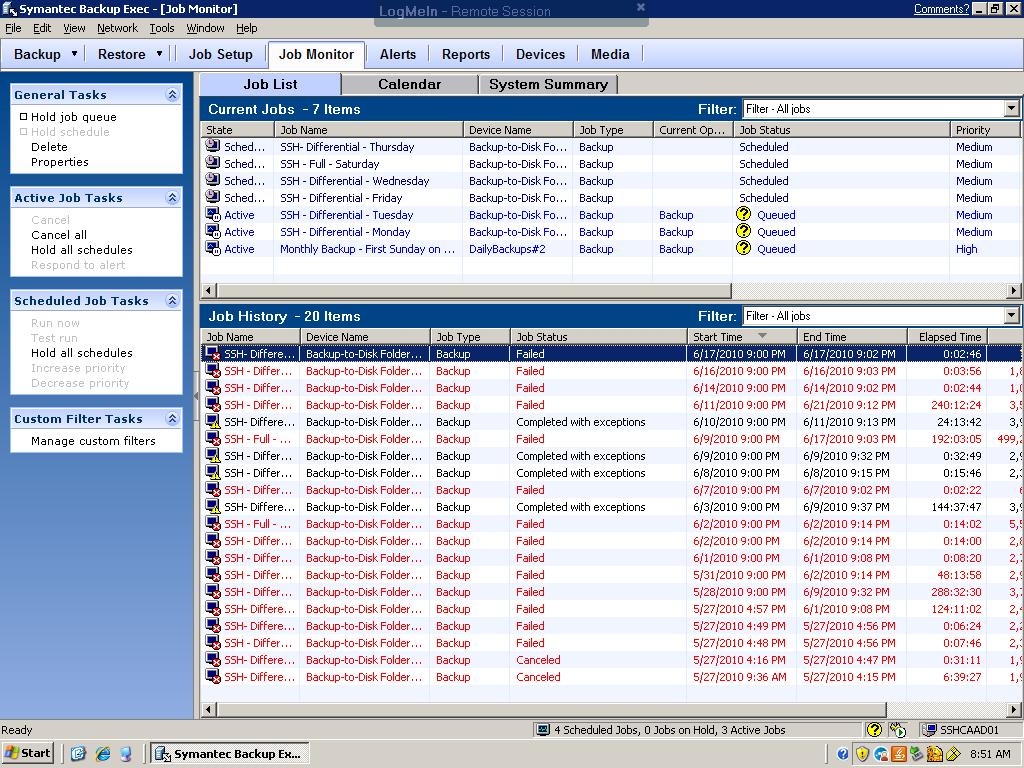Viewport: 1024px width, 768px height.
Task: Click the SSHCAAD01 server icon in the status bar
Action: (928, 729)
